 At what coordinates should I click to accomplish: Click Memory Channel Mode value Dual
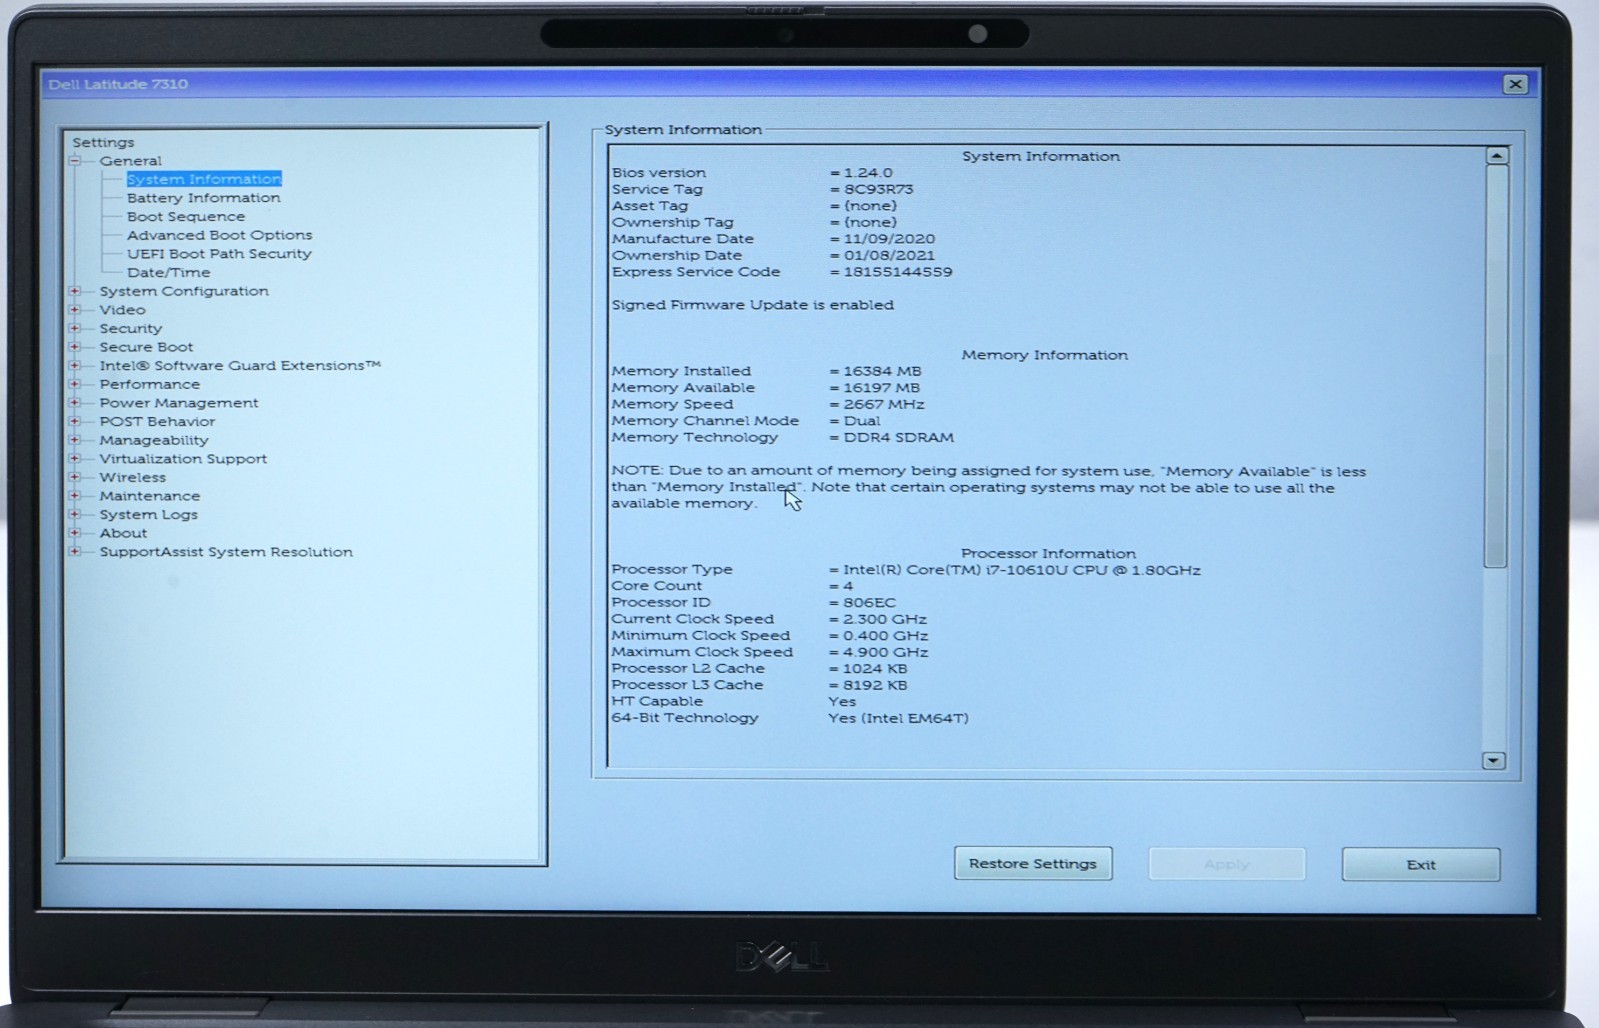click(x=862, y=421)
